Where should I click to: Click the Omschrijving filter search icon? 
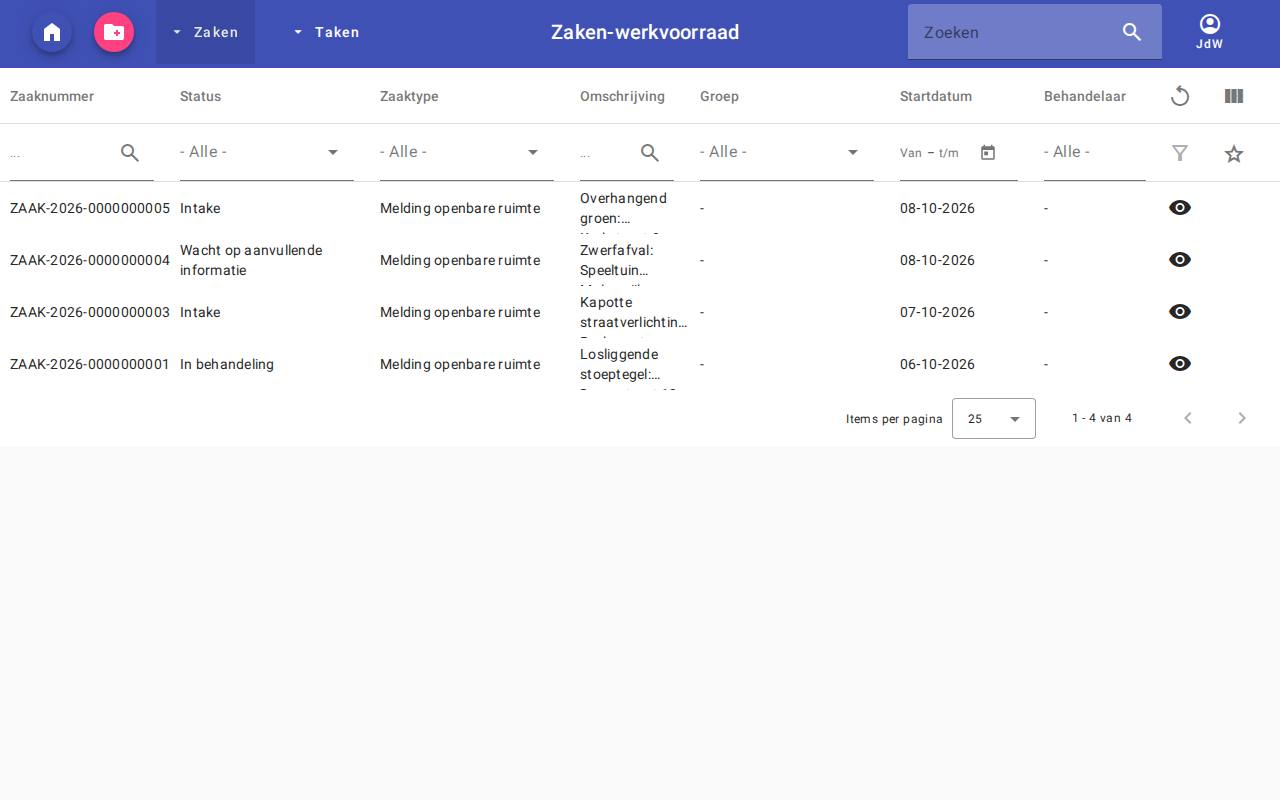point(650,153)
